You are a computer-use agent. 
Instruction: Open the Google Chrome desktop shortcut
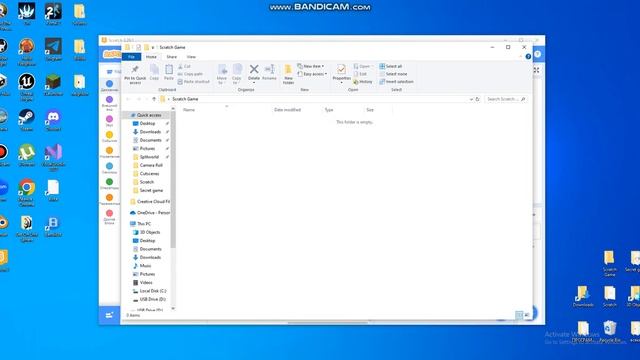click(x=27, y=192)
